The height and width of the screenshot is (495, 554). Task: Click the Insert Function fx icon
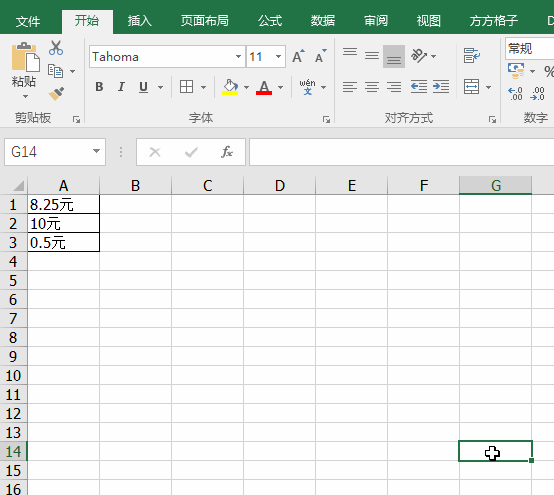226,152
